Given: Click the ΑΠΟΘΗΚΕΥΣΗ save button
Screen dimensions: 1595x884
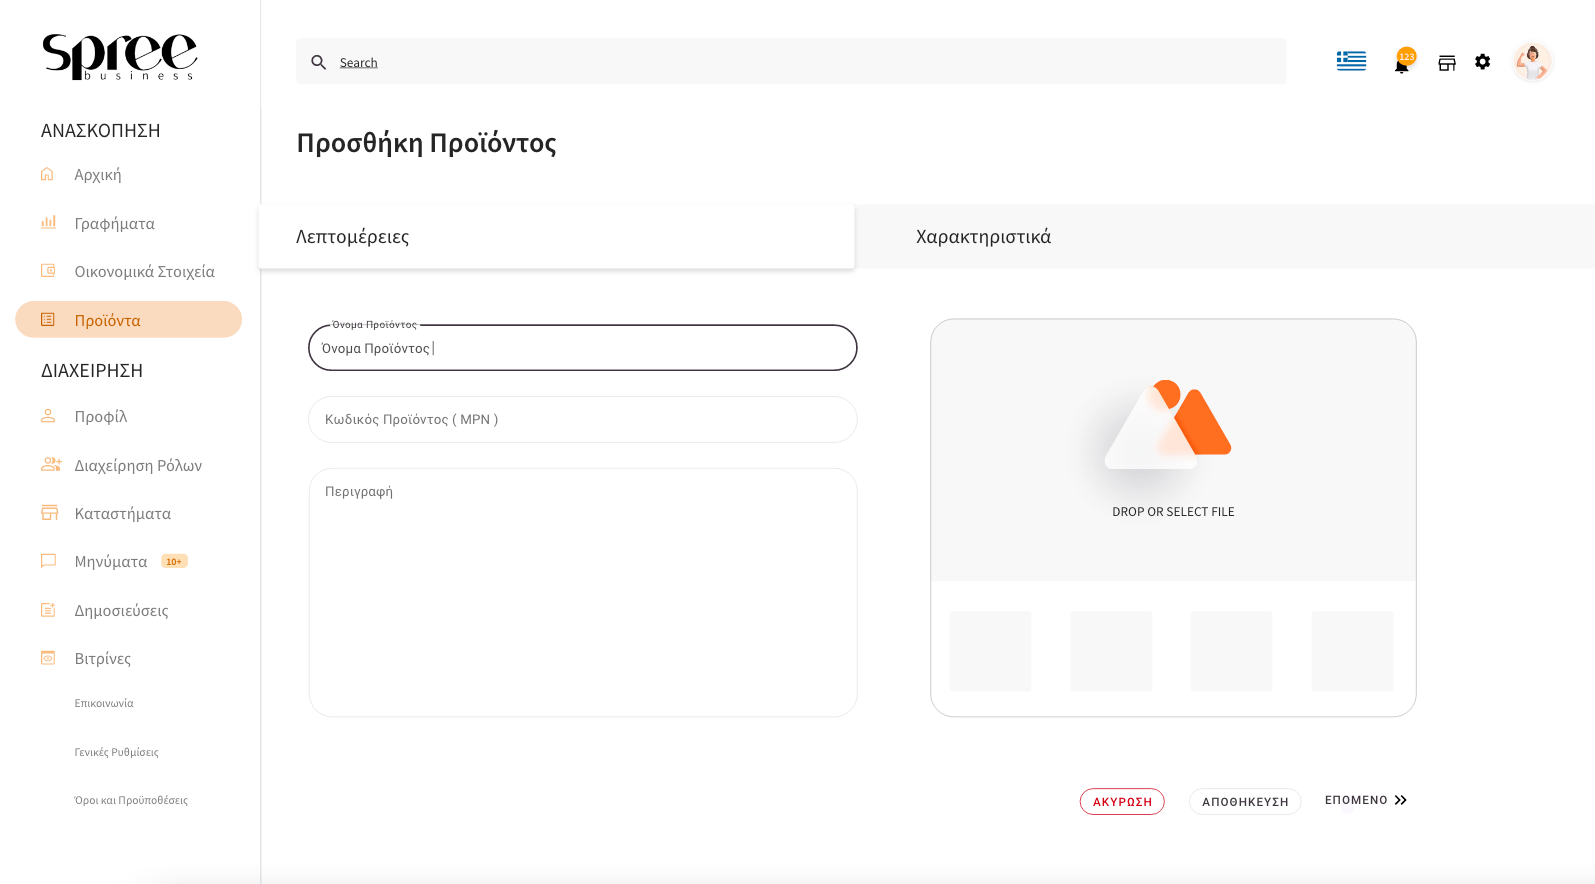Looking at the screenshot, I should tap(1244, 802).
